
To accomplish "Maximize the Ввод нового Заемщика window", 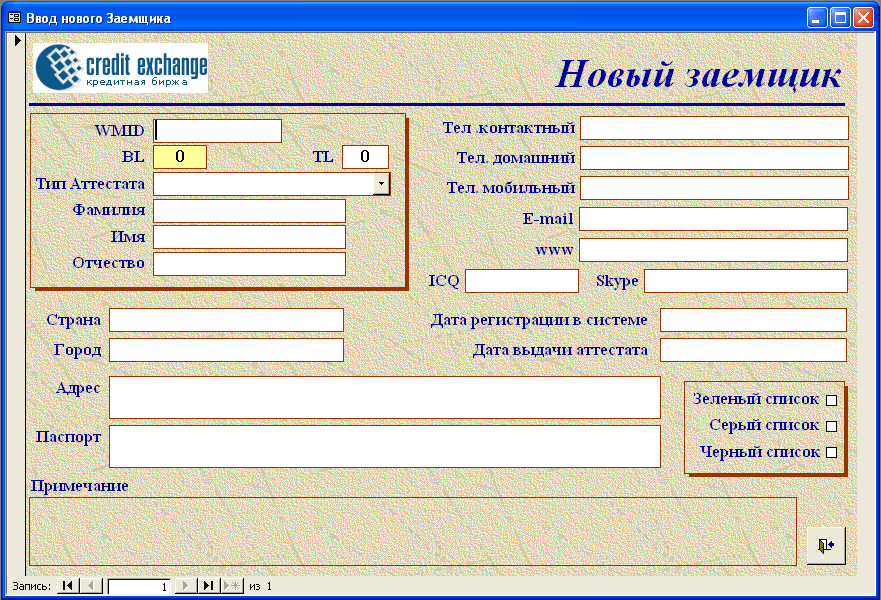I will click(840, 17).
